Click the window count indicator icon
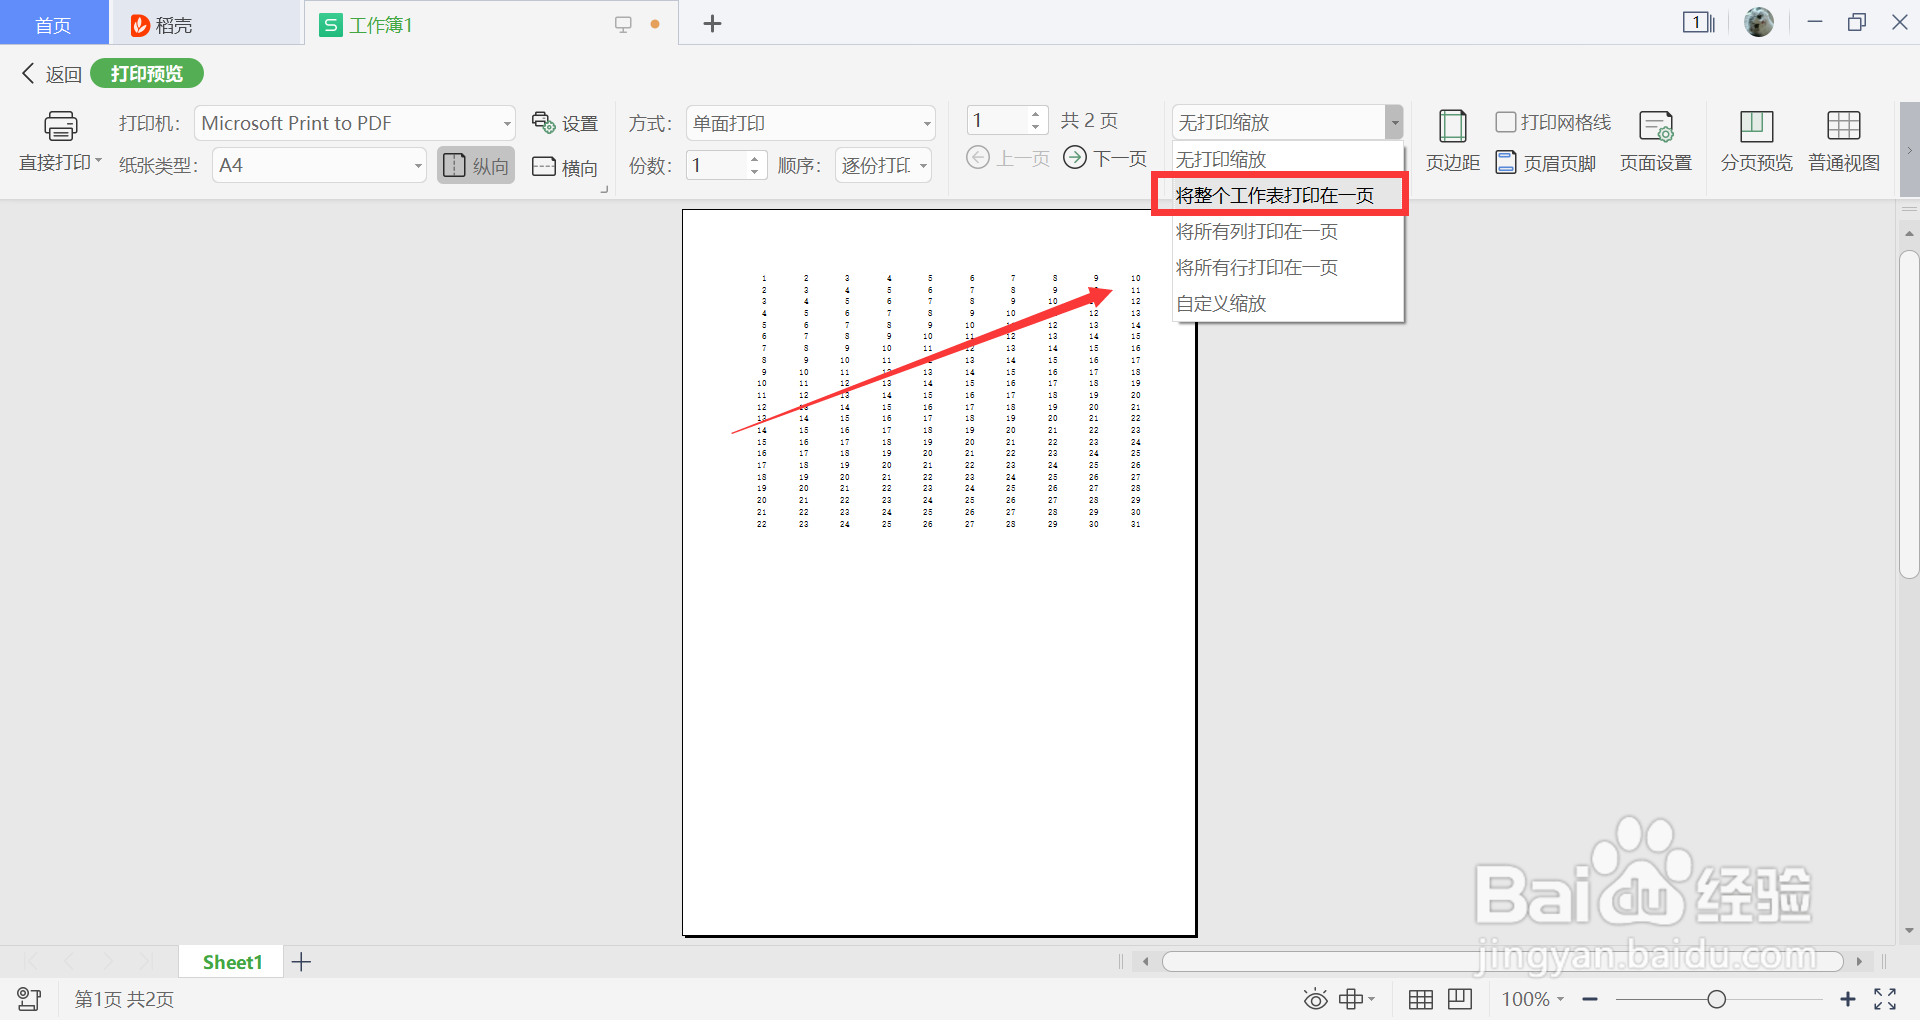The height and width of the screenshot is (1020, 1920). point(1698,22)
